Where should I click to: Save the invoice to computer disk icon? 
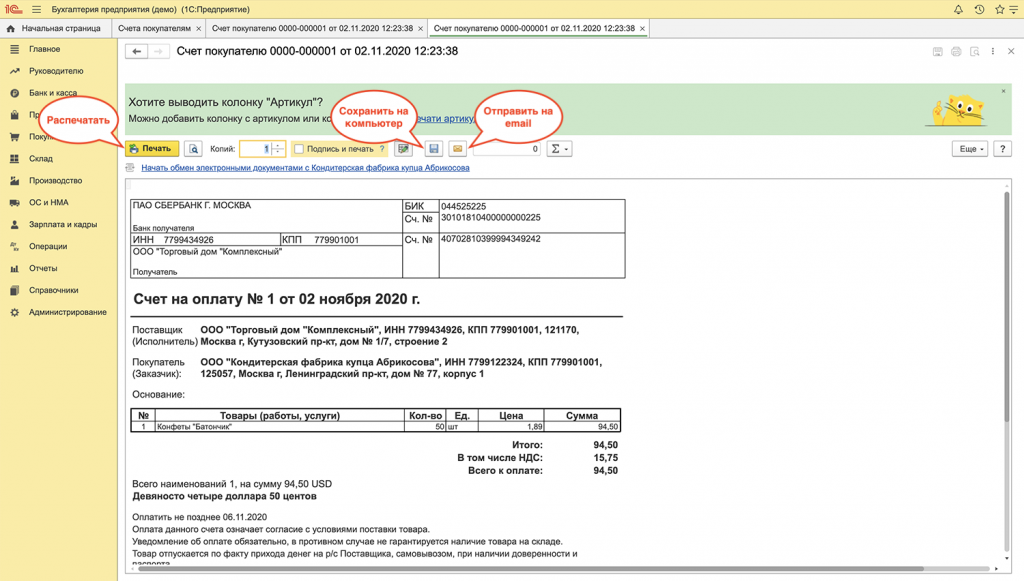(x=434, y=149)
